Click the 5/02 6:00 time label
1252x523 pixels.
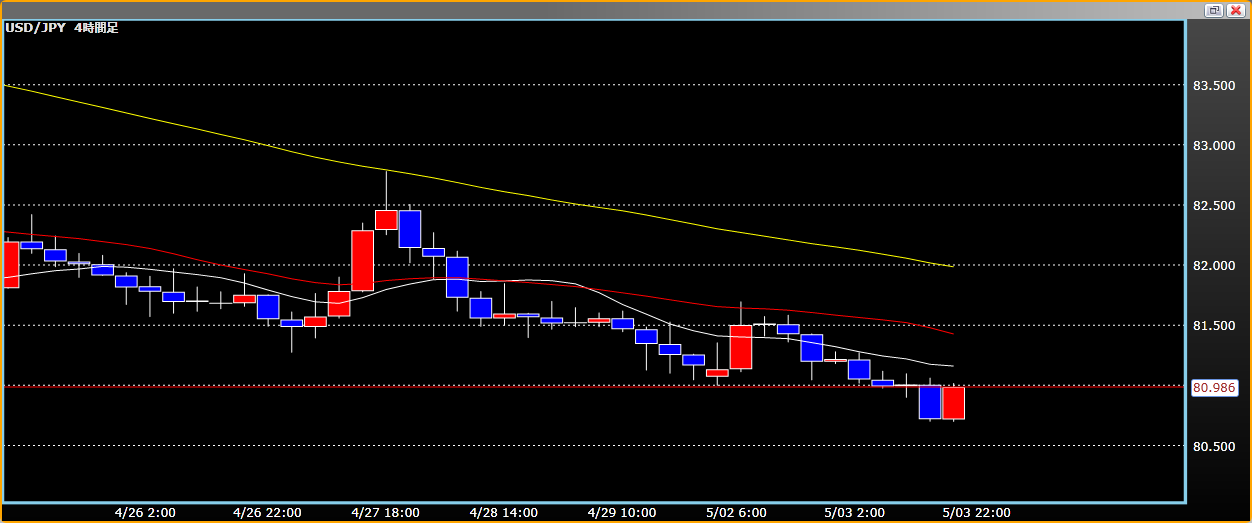click(x=737, y=512)
